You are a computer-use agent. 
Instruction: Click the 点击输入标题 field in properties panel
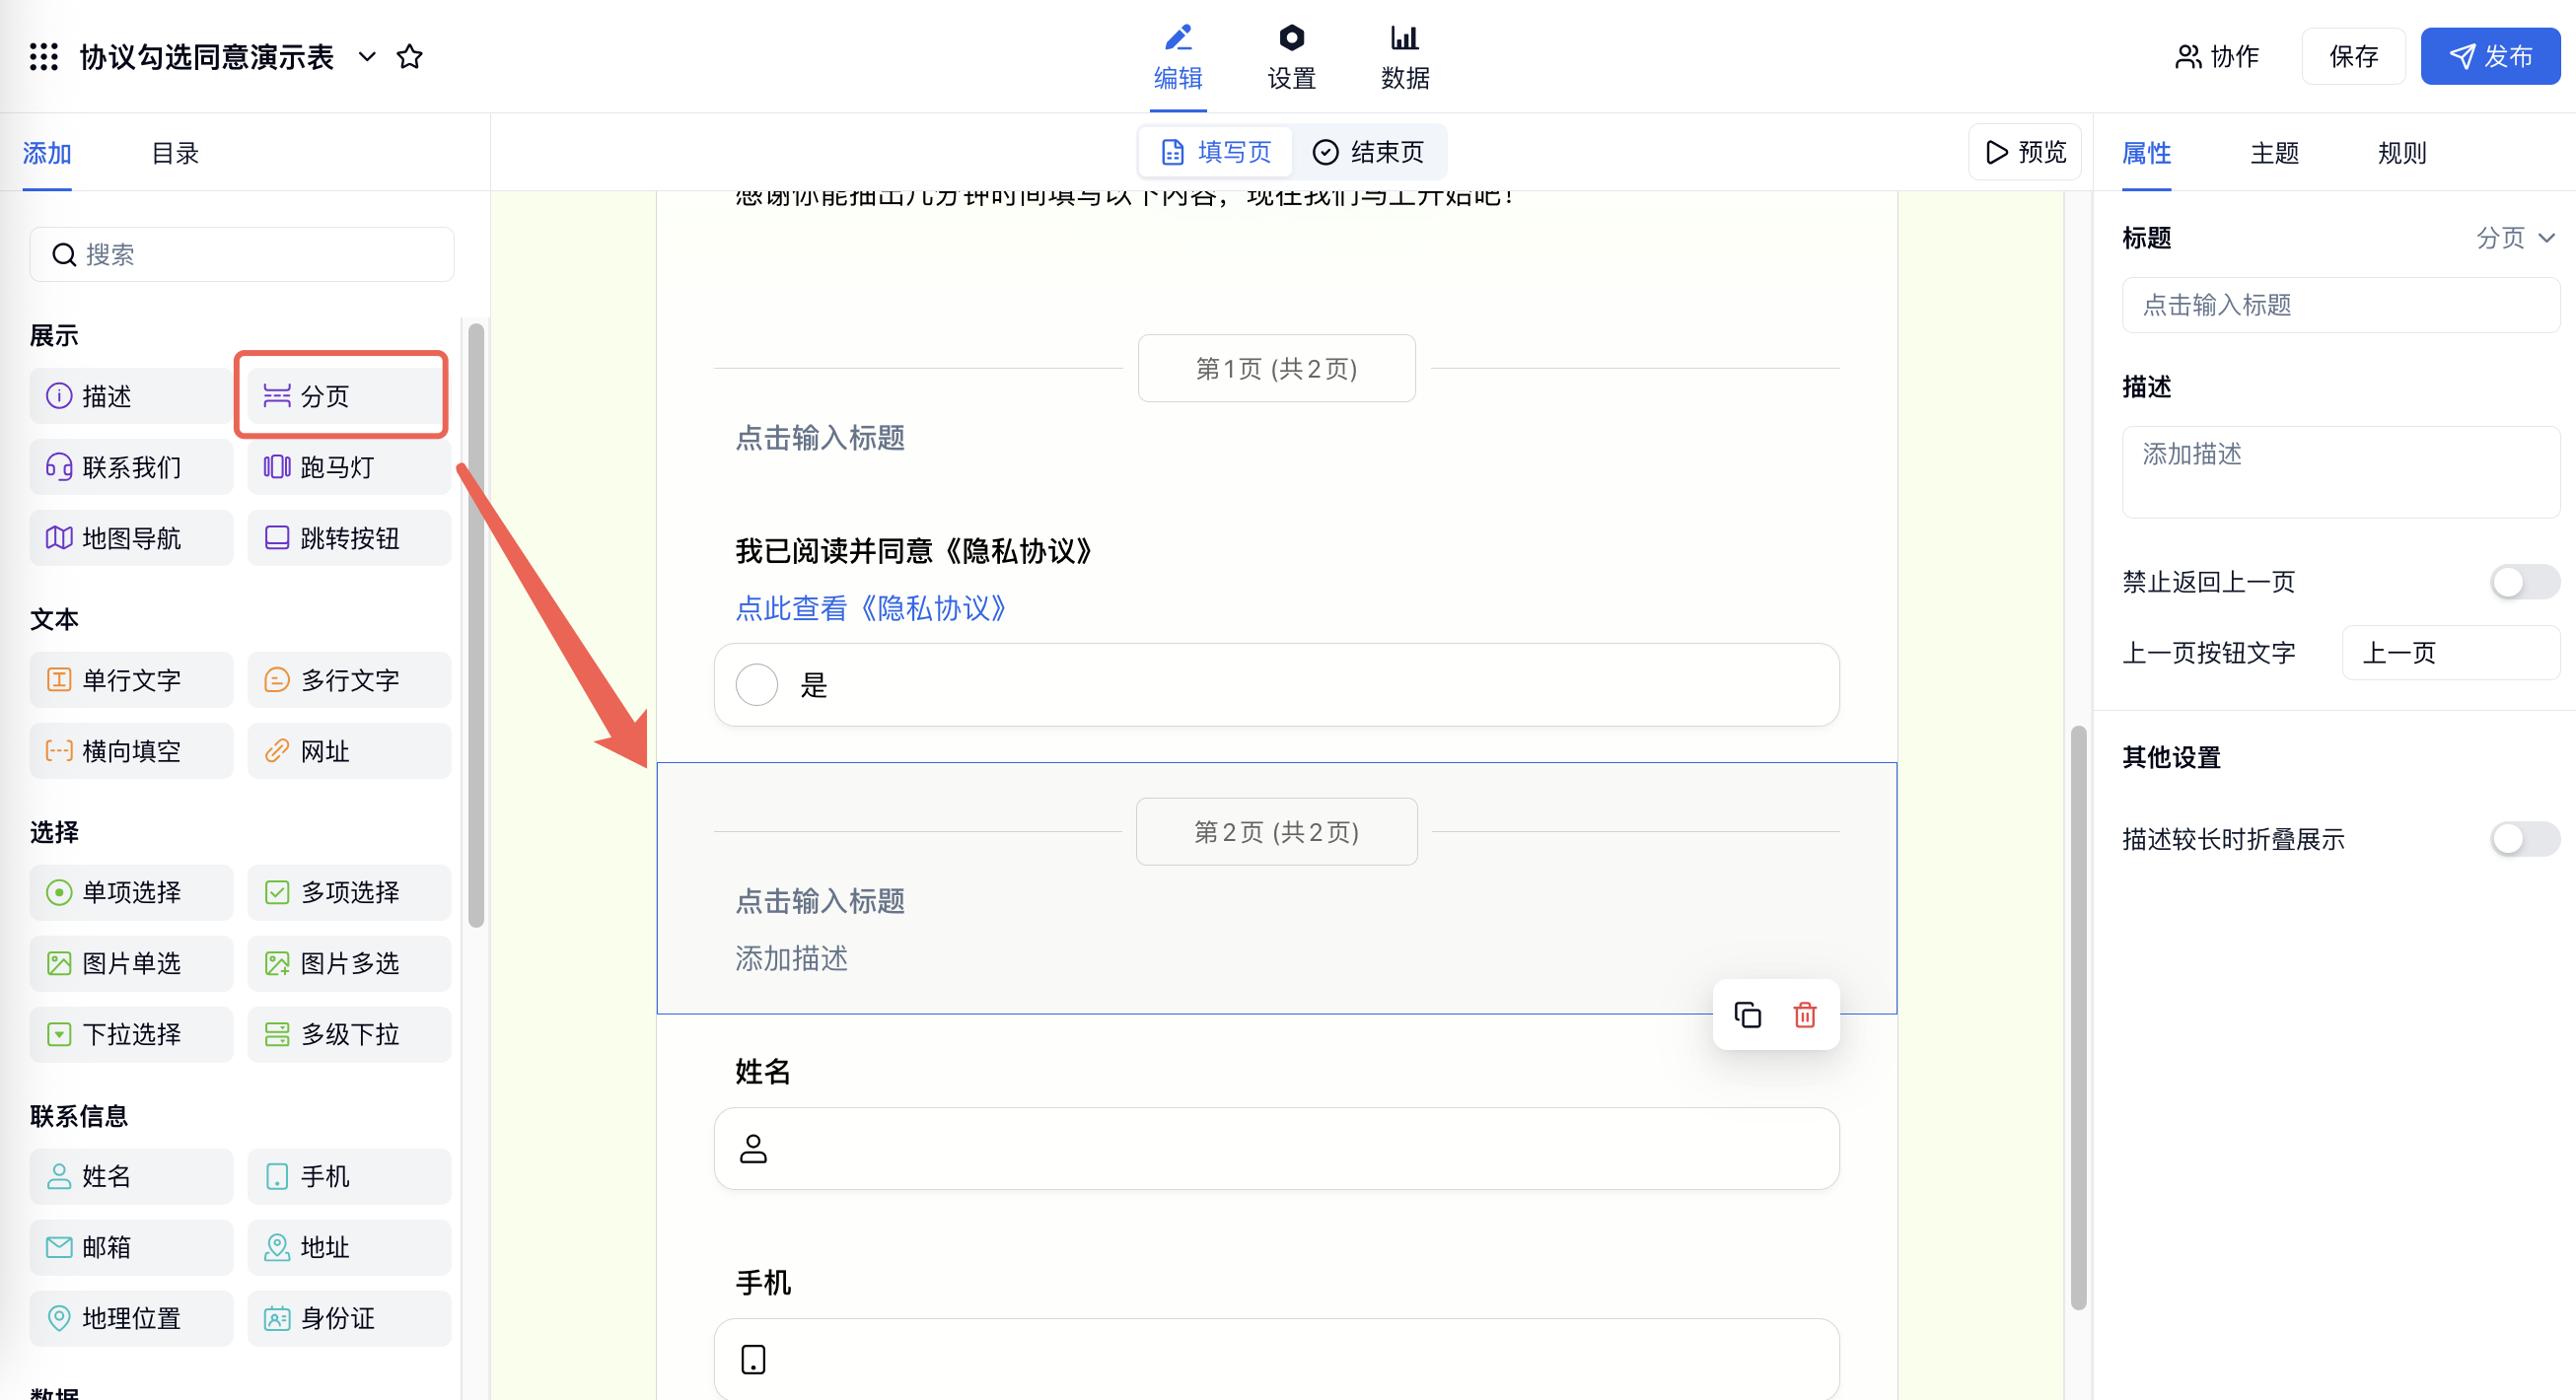pyautogui.click(x=2340, y=305)
